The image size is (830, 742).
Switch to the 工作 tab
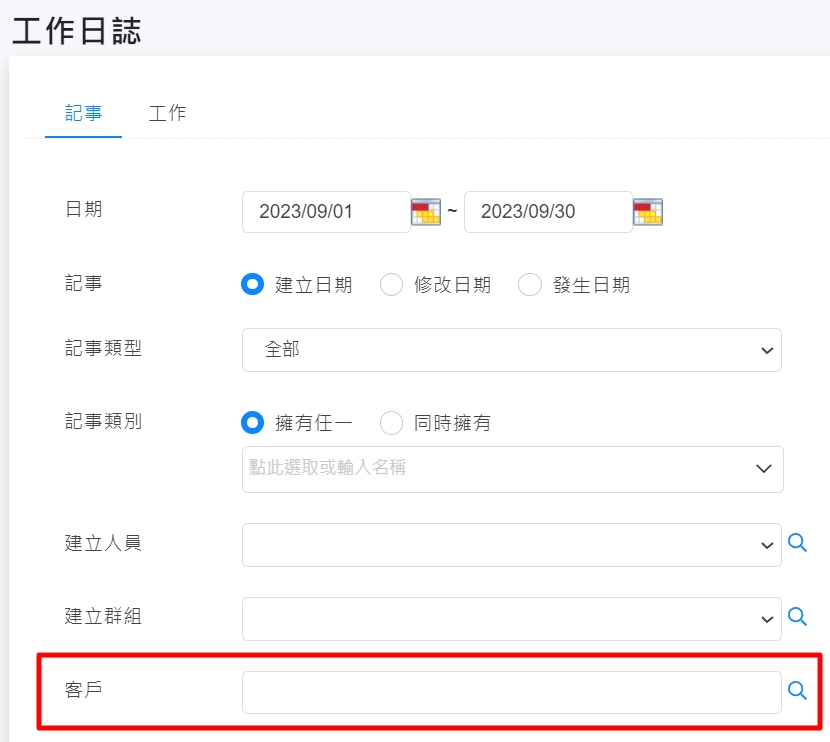[x=167, y=113]
